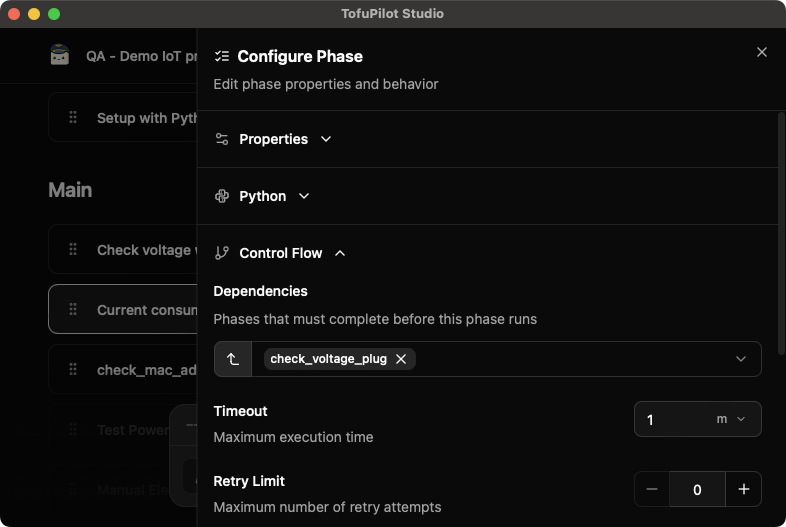Viewport: 786px width, 527px height.
Task: Grab the Test Power phase drag handle
Action: [x=73, y=430]
